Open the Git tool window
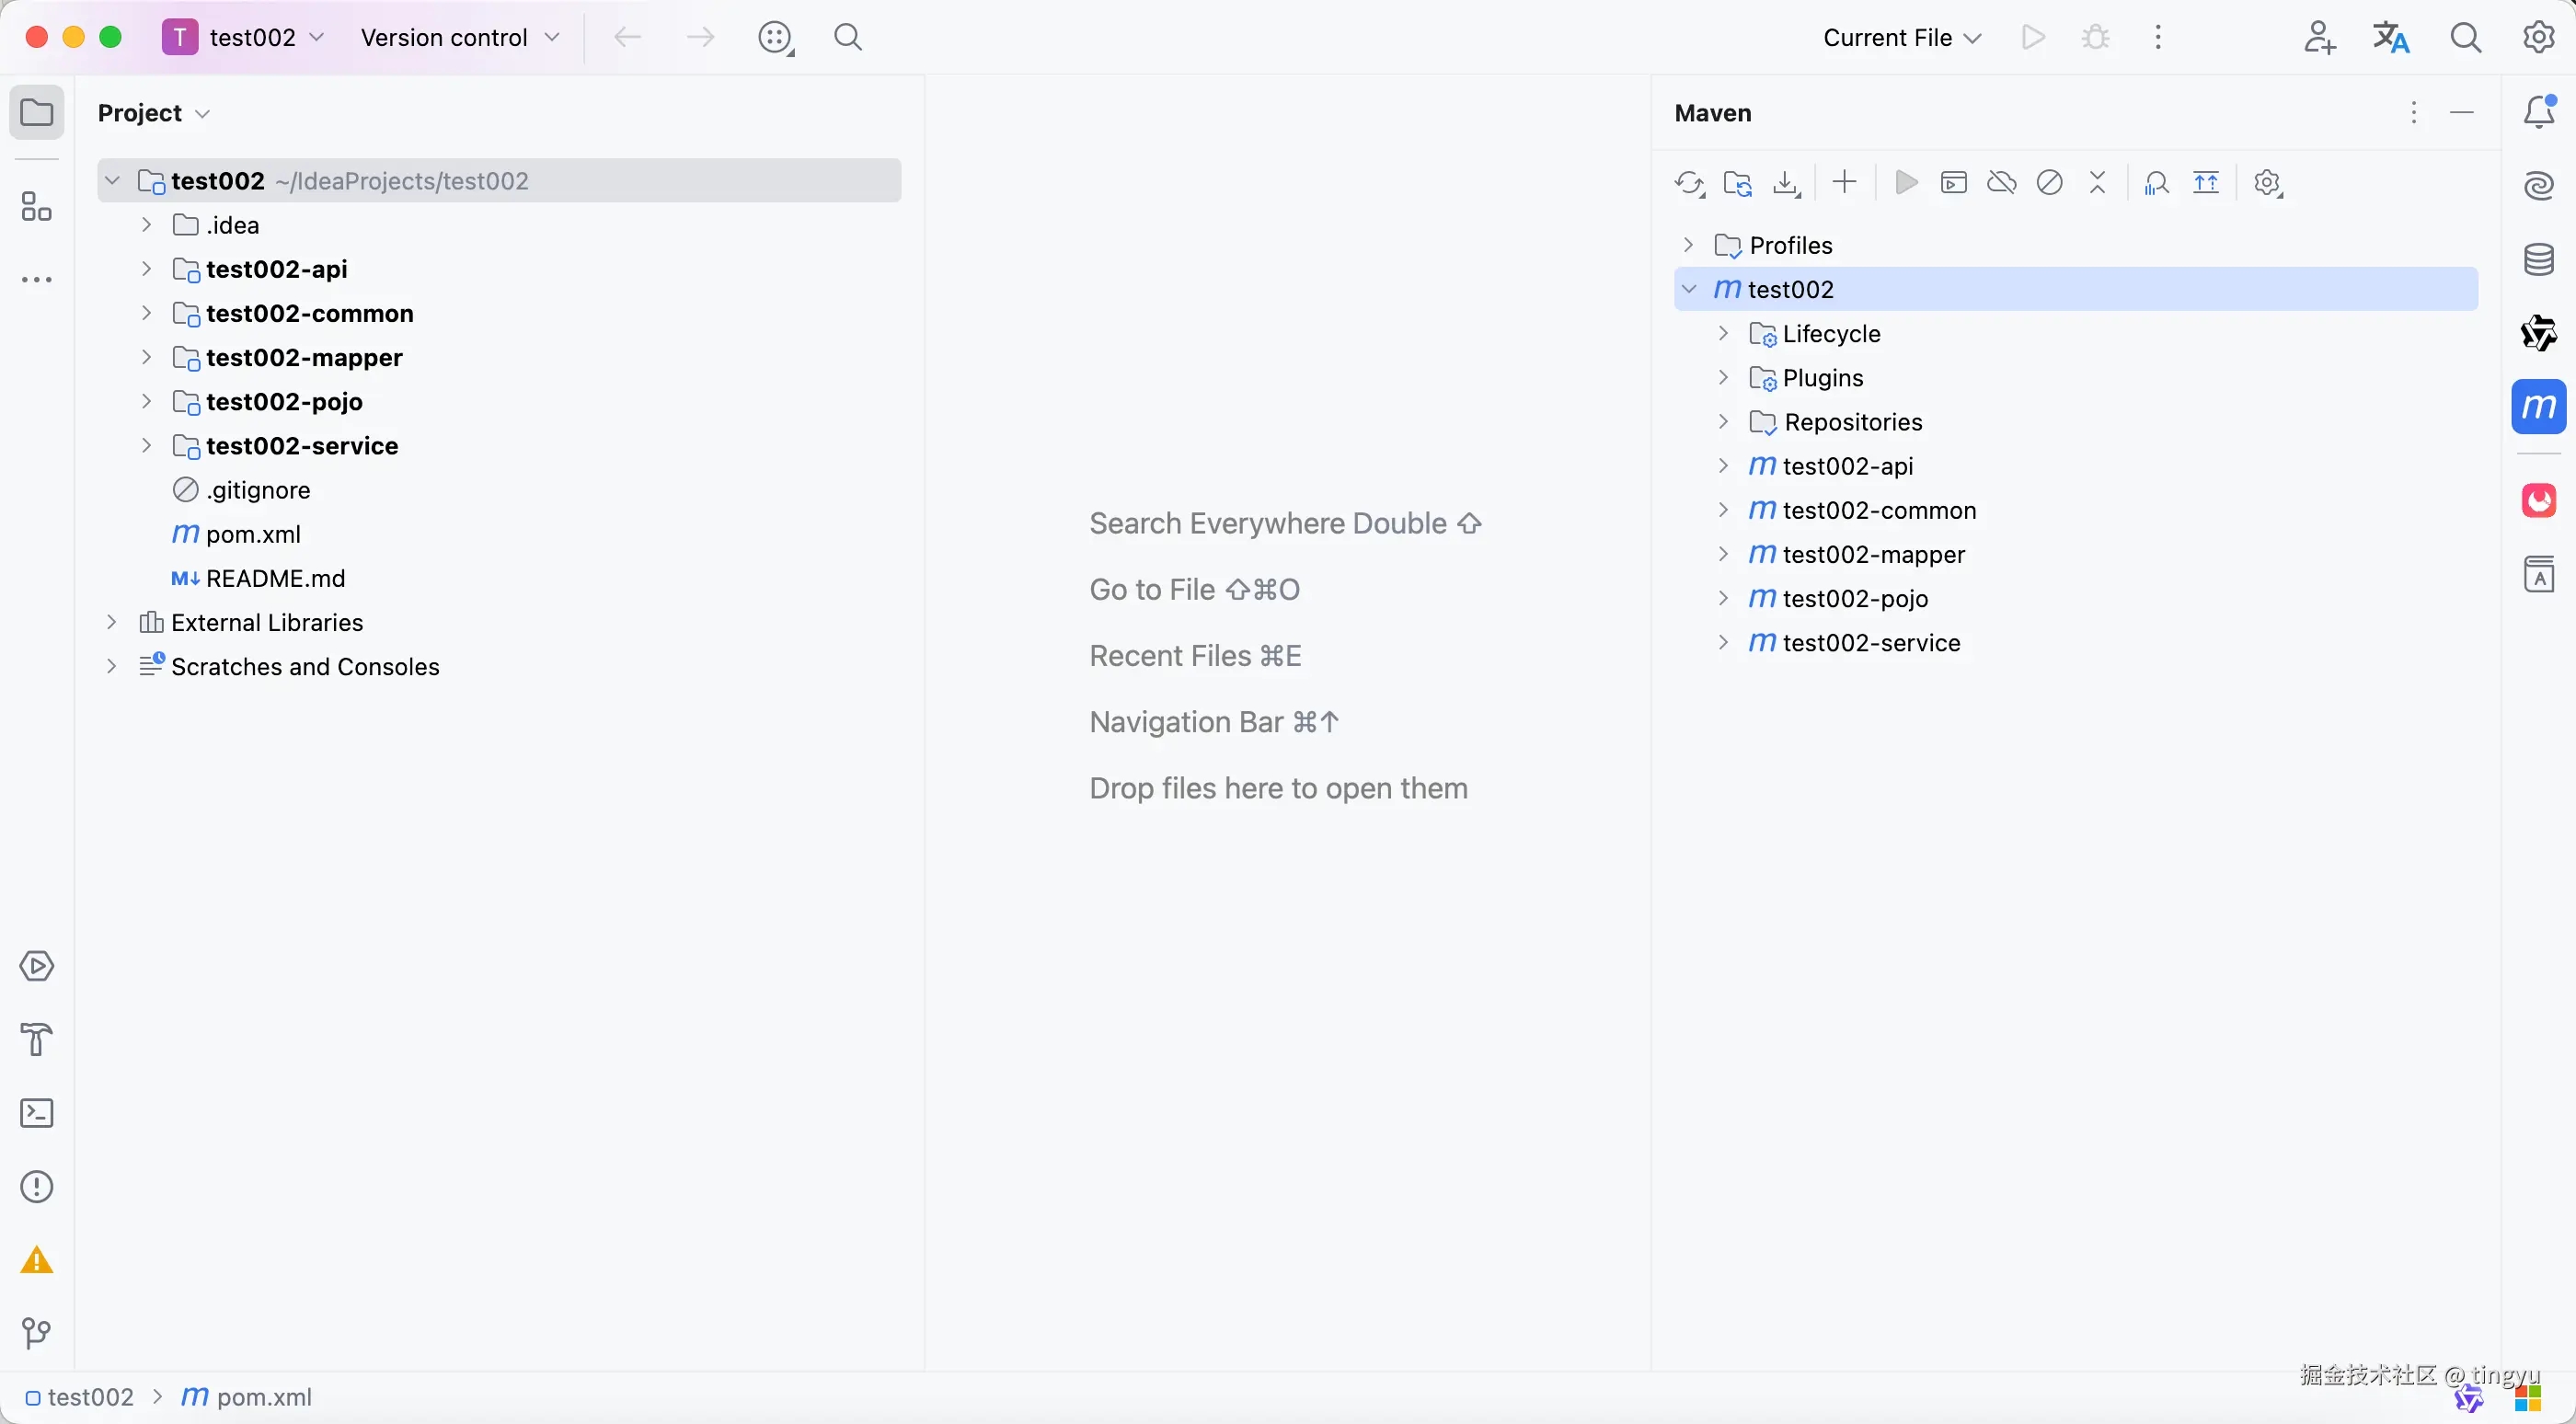Image resolution: width=2576 pixels, height=1424 pixels. [37, 1333]
